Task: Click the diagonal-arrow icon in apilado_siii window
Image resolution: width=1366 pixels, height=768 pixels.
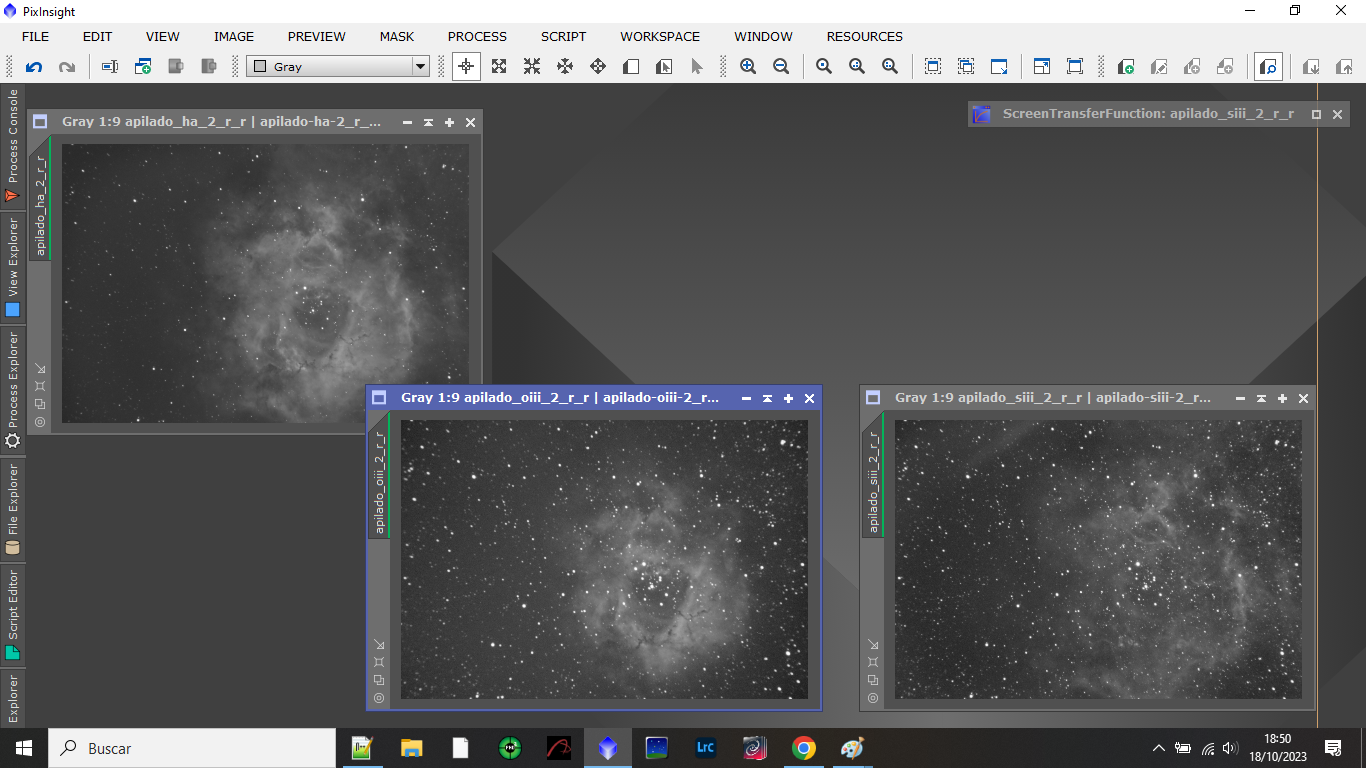Action: [873, 644]
